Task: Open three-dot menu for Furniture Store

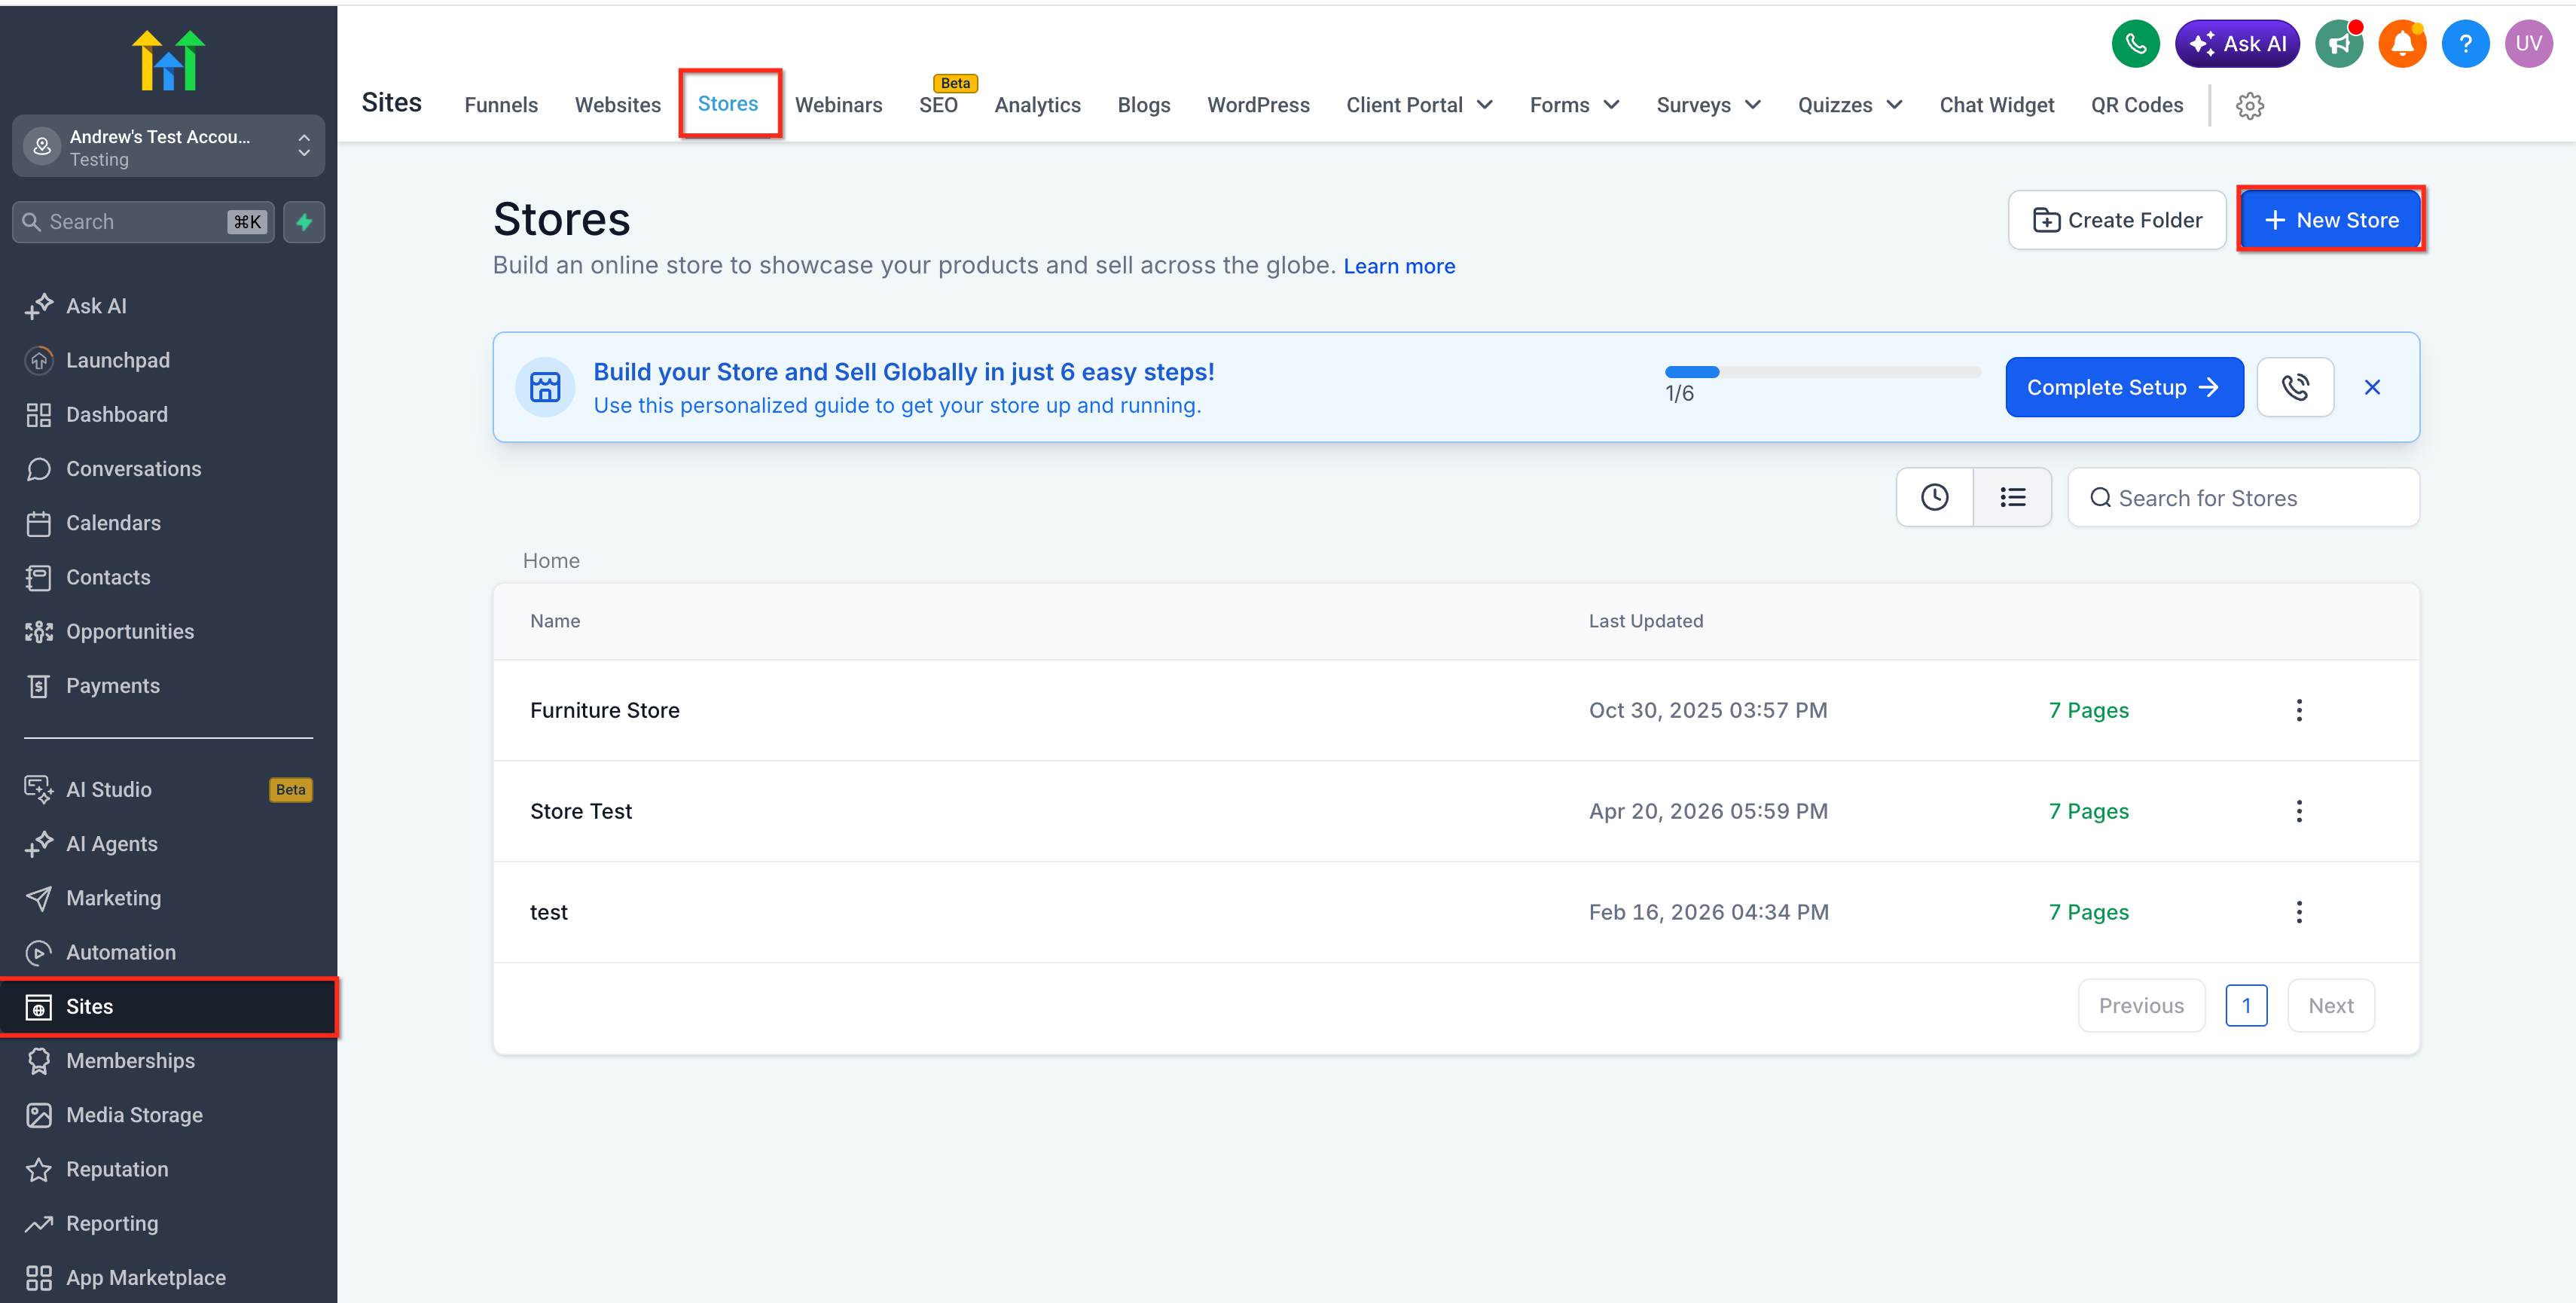Action: (x=2299, y=710)
